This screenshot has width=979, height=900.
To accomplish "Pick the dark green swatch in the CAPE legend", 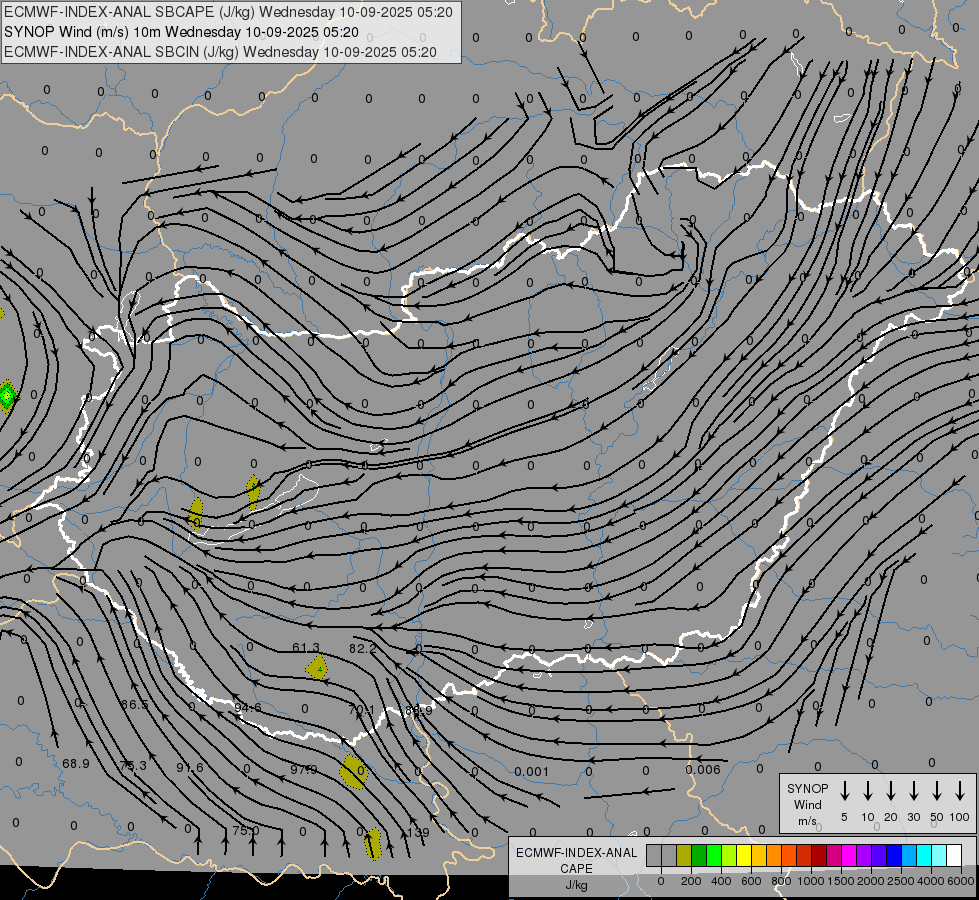I will point(699,856).
